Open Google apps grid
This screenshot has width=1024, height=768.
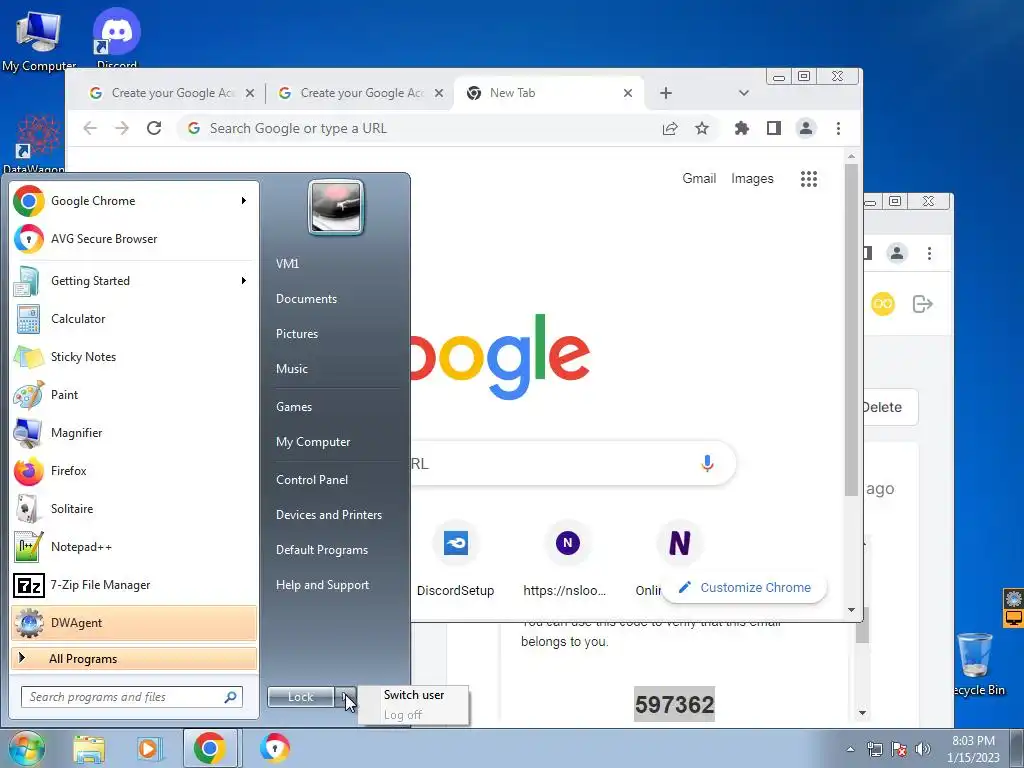(808, 179)
